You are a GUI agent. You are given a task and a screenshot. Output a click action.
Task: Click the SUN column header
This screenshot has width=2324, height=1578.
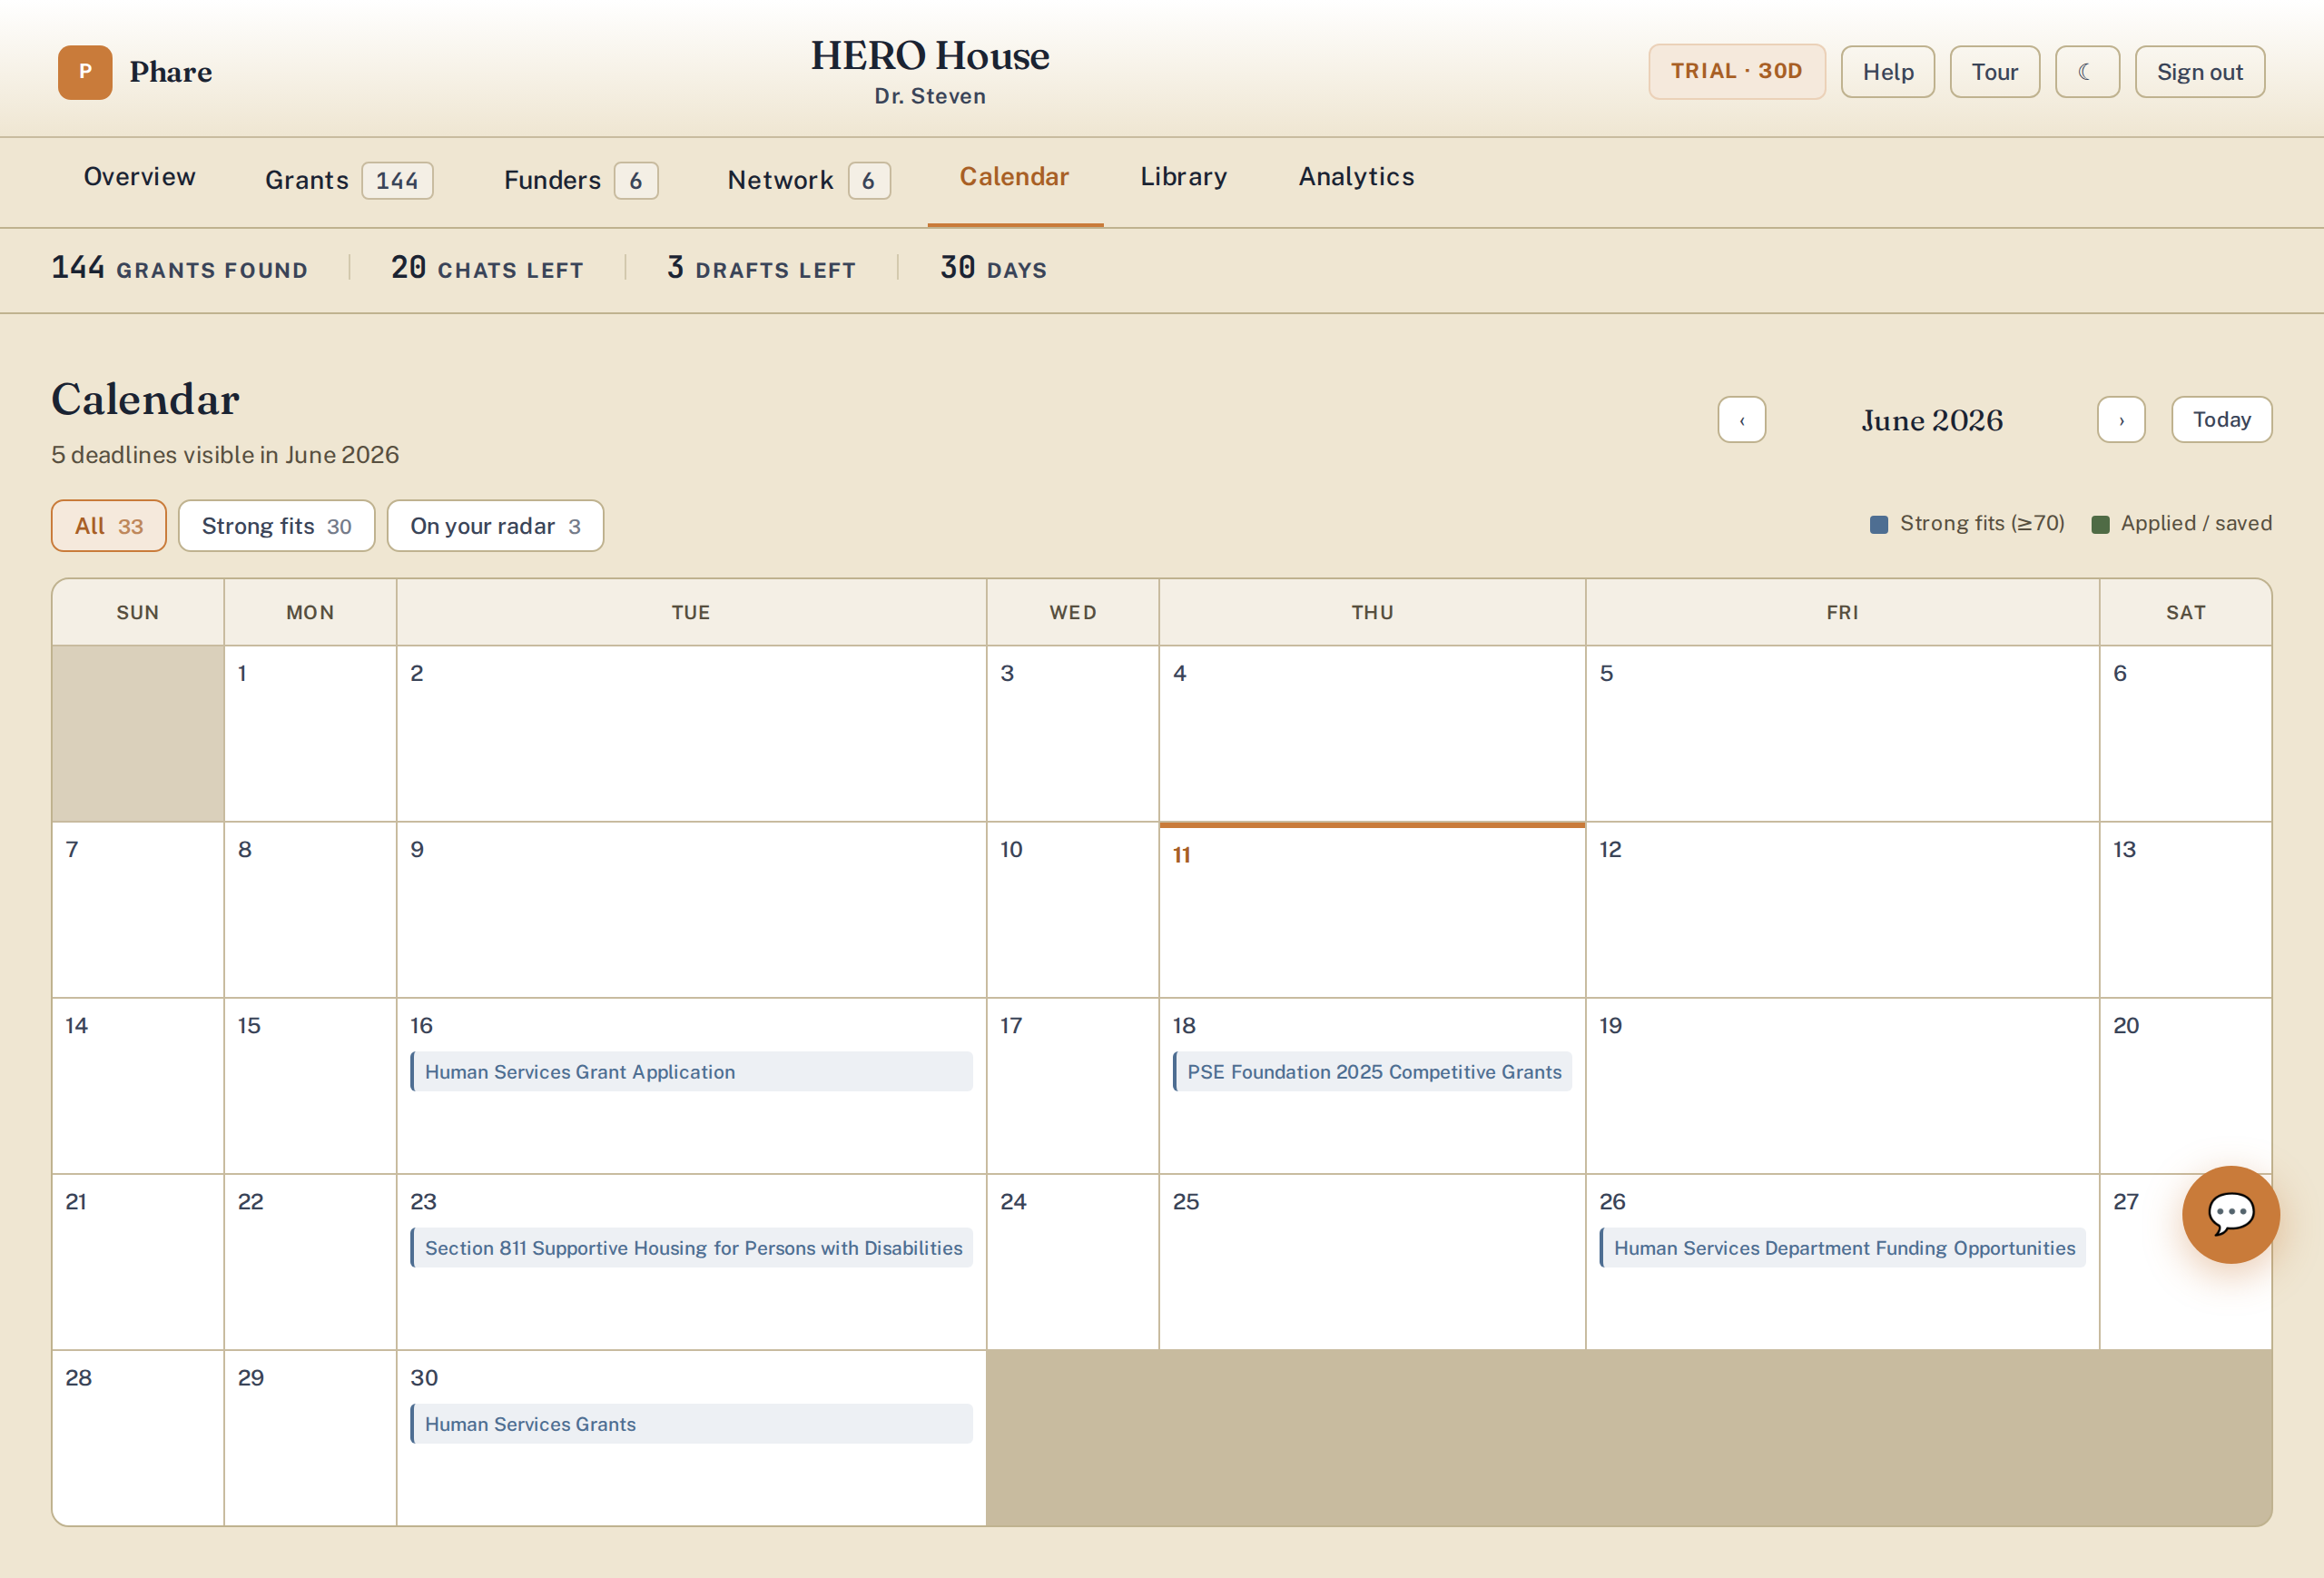138,613
